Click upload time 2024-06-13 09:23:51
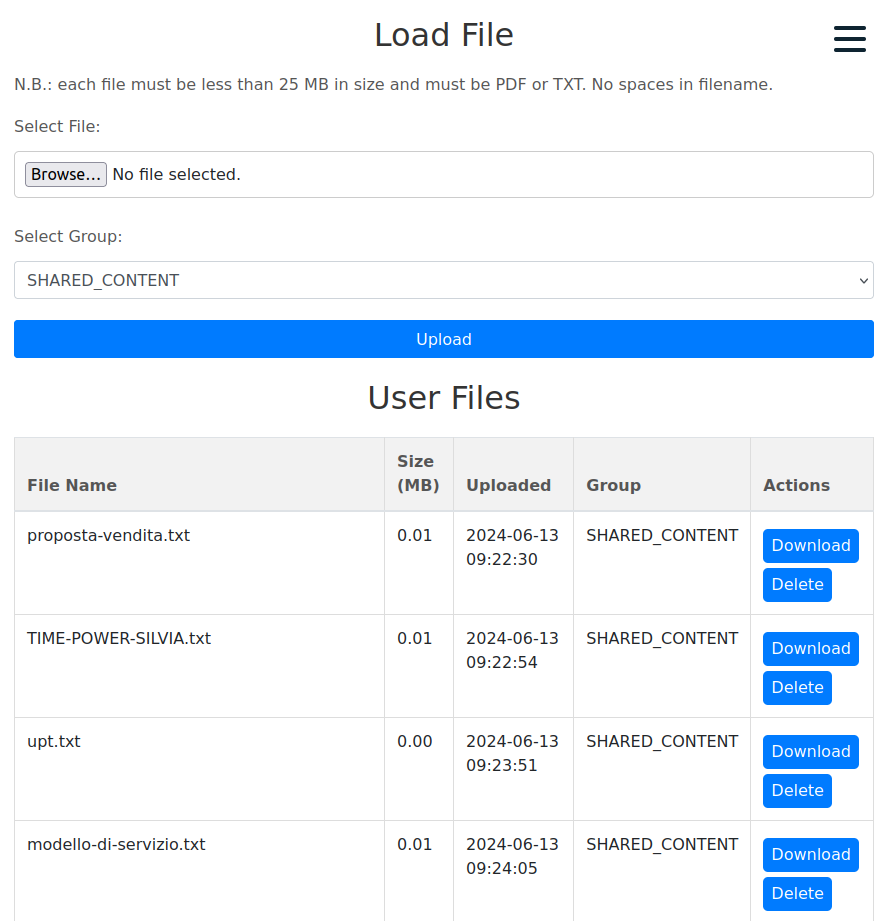Image resolution: width=886 pixels, height=921 pixels. [x=512, y=754]
